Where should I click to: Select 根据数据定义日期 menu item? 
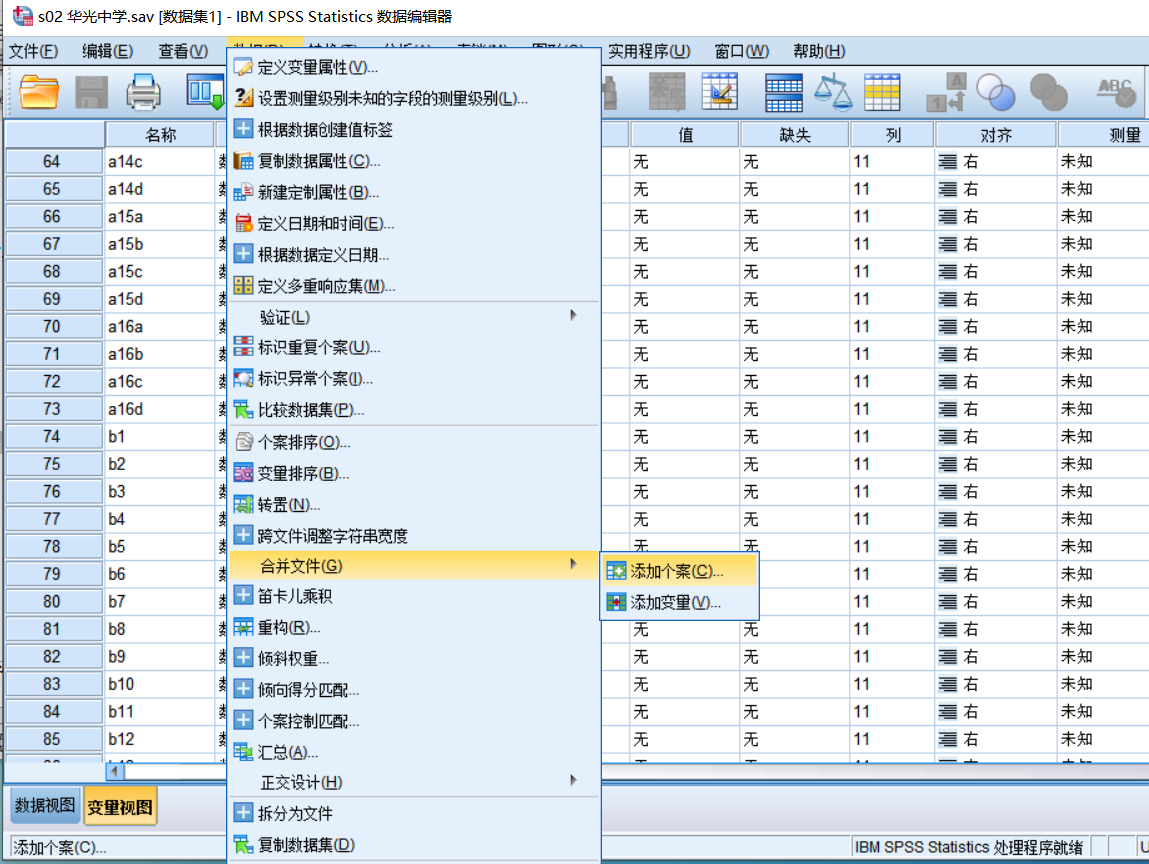(x=414, y=254)
